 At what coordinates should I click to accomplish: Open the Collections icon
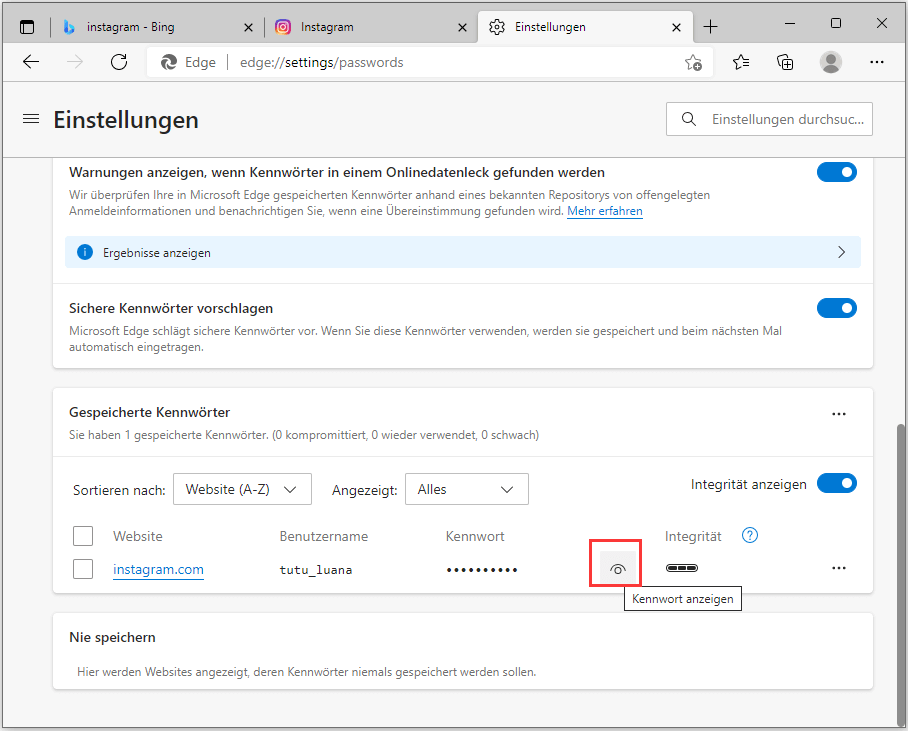785,61
